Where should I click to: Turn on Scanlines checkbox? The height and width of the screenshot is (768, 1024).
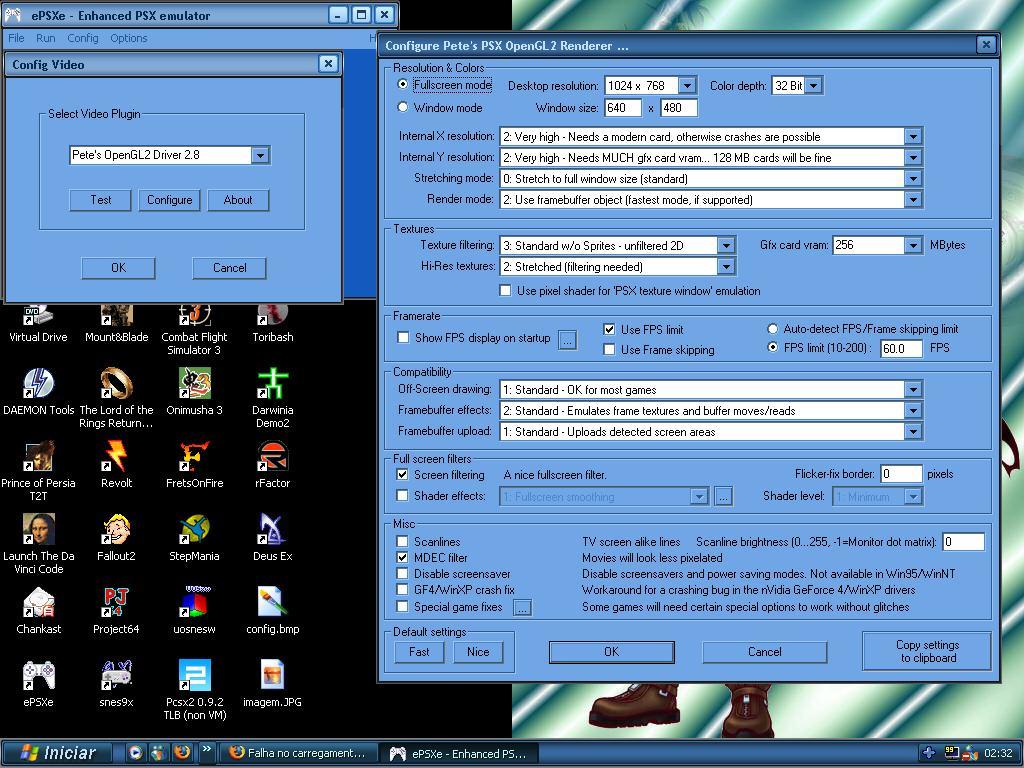click(402, 541)
